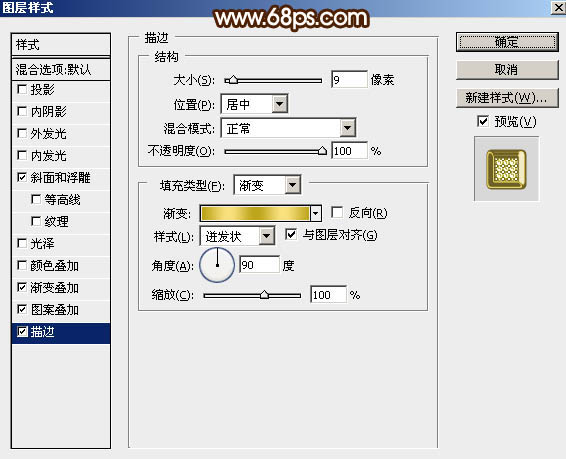
Task: Open the gradient picker arrow
Action: 316,213
